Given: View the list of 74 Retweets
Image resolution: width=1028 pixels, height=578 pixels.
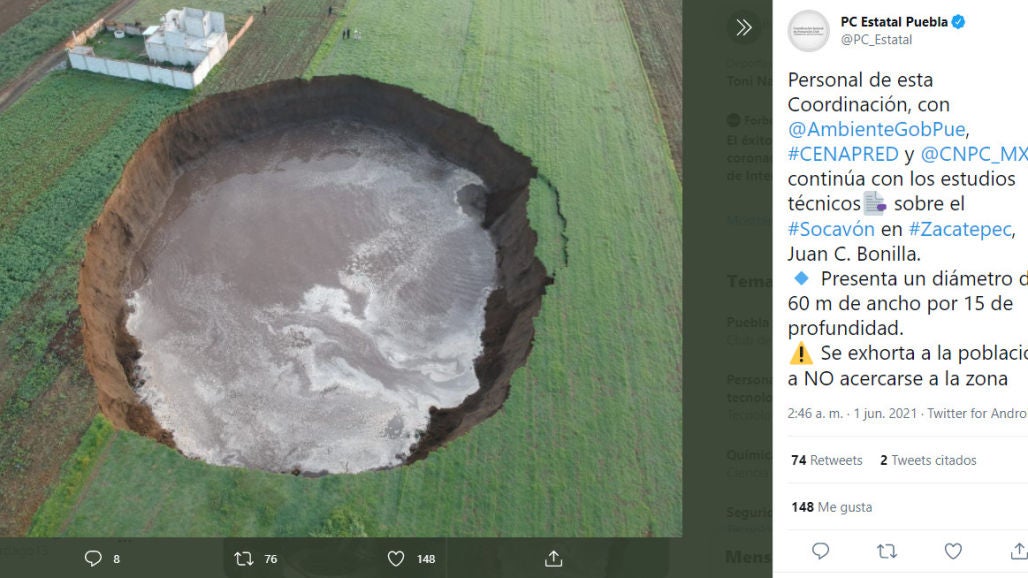Looking at the screenshot, I should coord(826,460).
